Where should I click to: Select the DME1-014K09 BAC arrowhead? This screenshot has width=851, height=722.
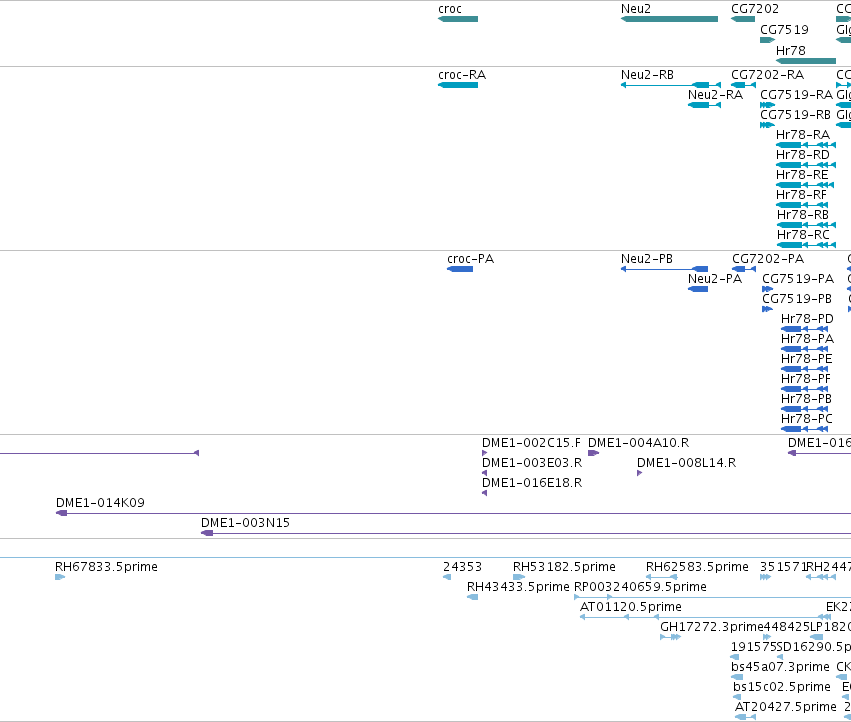point(61,513)
